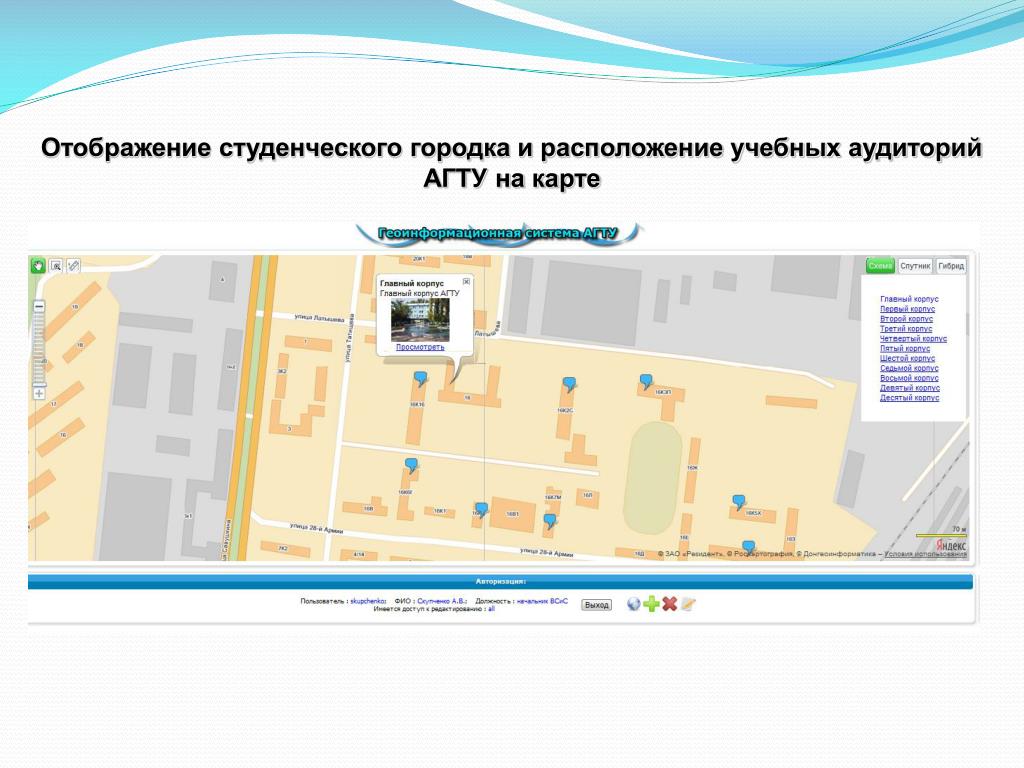Click the blue marker on building 16К5Х
Viewport: 1024px width, 768px height.
(x=739, y=502)
